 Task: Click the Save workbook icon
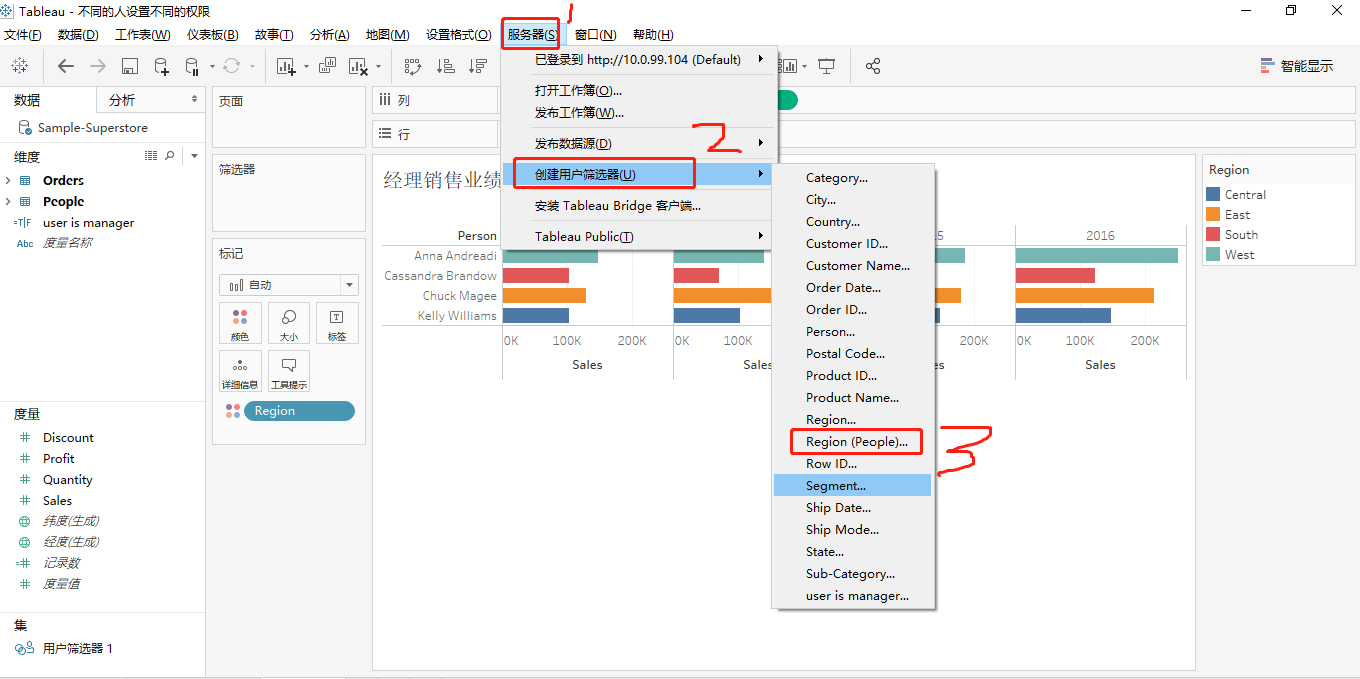pyautogui.click(x=131, y=66)
